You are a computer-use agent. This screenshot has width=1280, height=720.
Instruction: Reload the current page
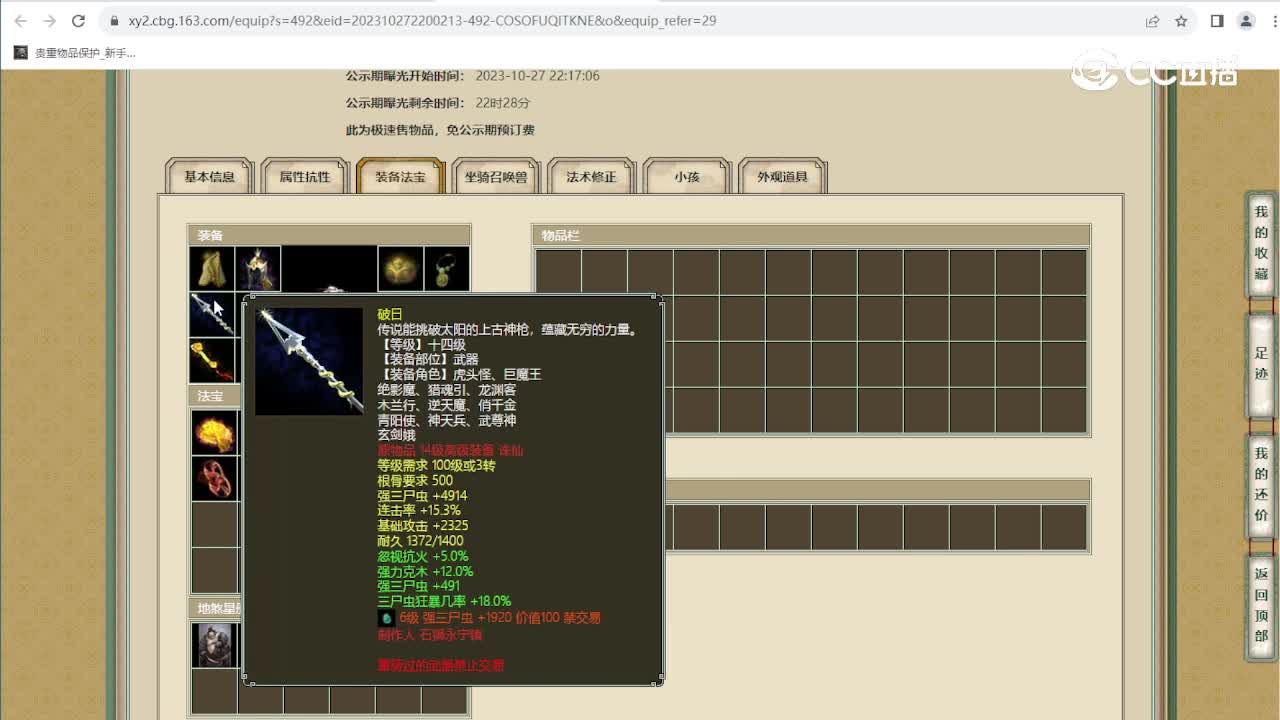[79, 20]
